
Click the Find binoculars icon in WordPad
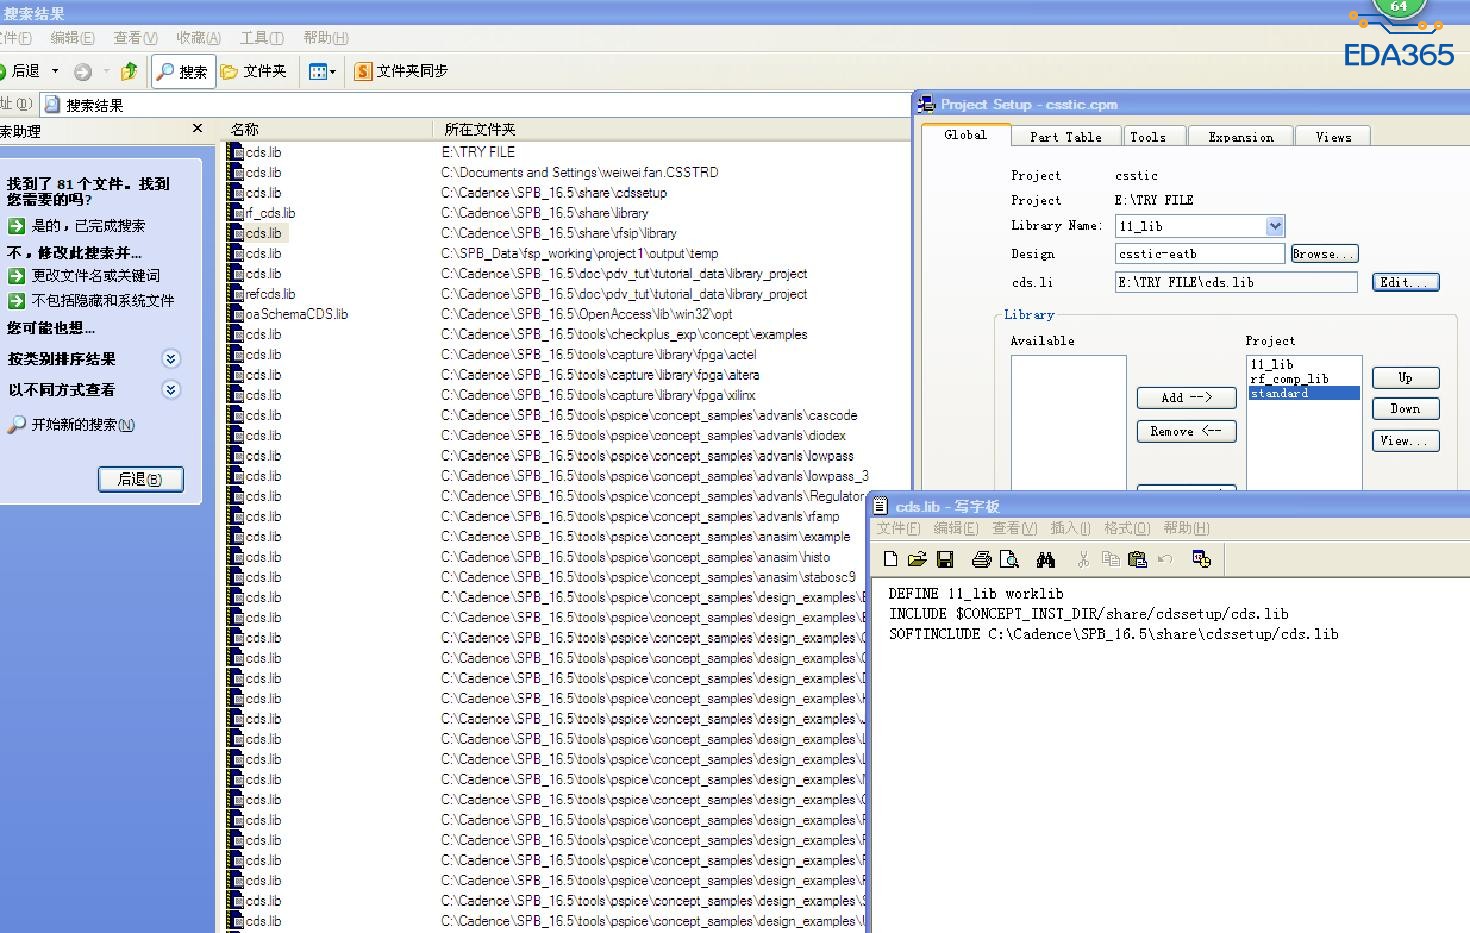(1046, 559)
